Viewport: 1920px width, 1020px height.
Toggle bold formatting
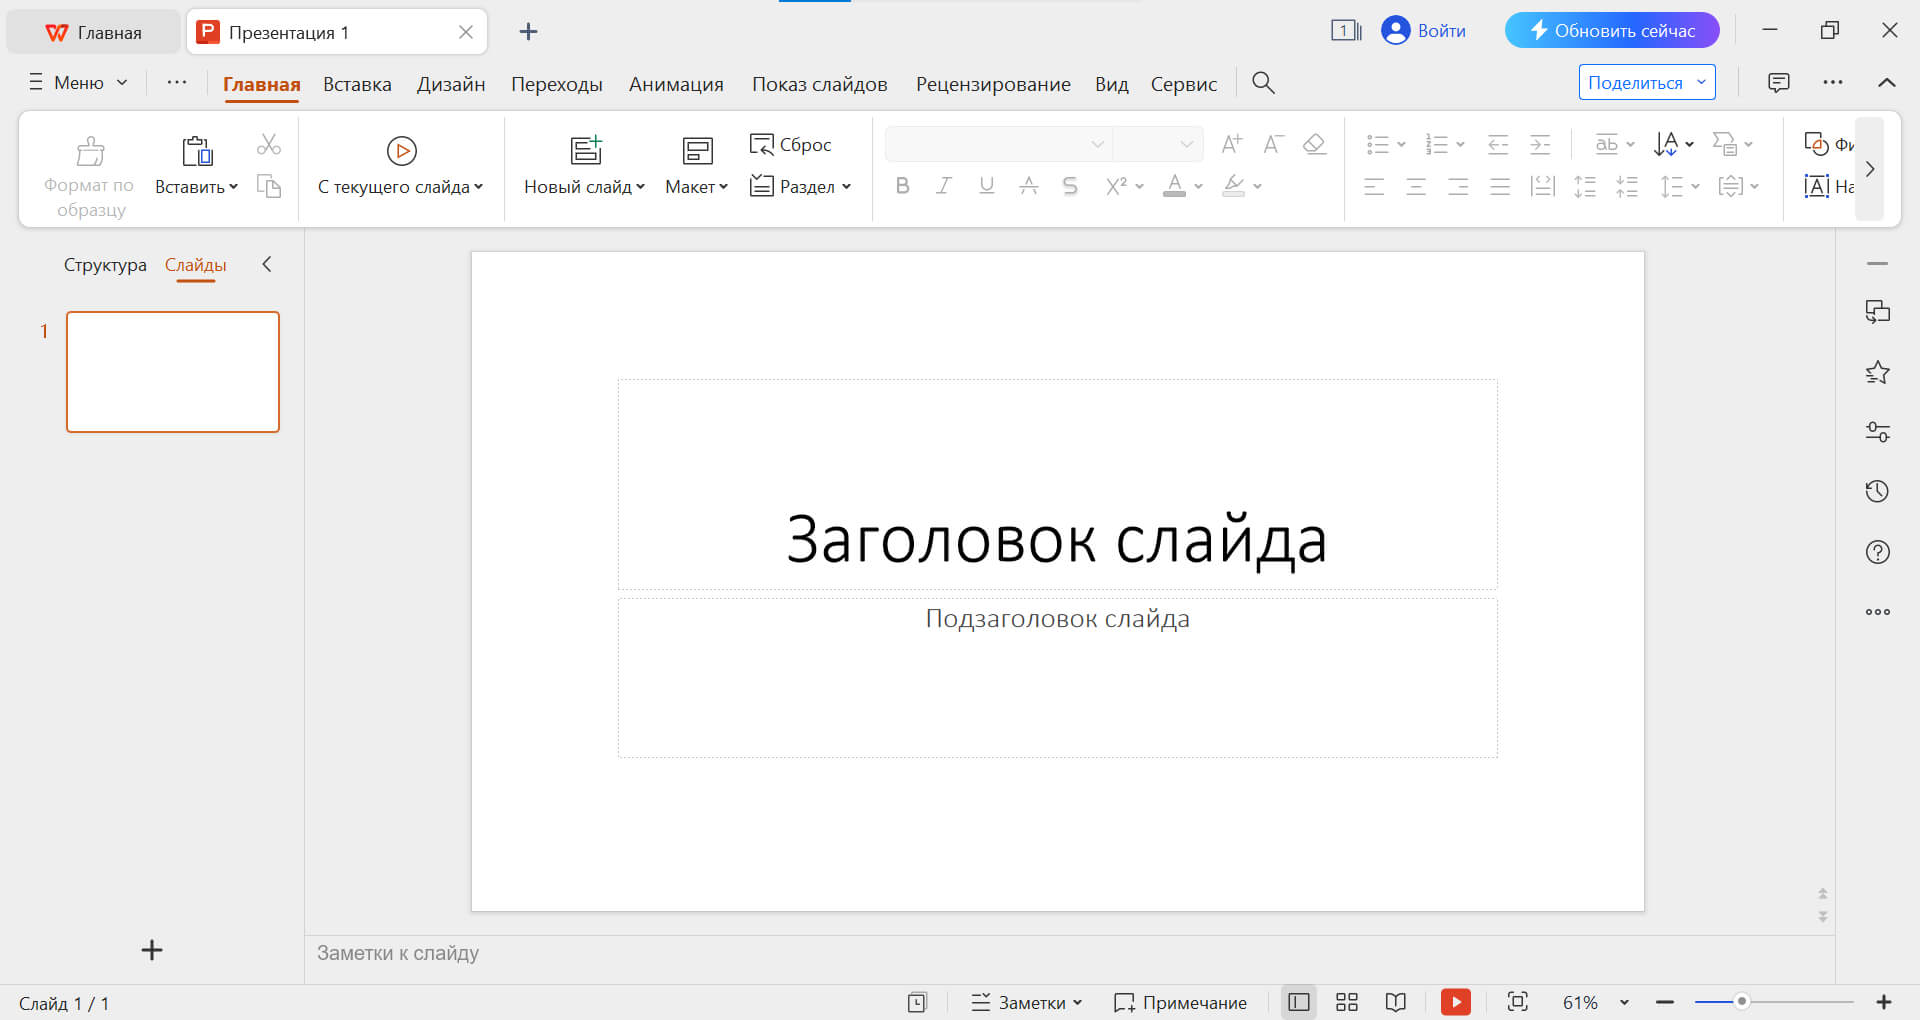click(x=902, y=186)
